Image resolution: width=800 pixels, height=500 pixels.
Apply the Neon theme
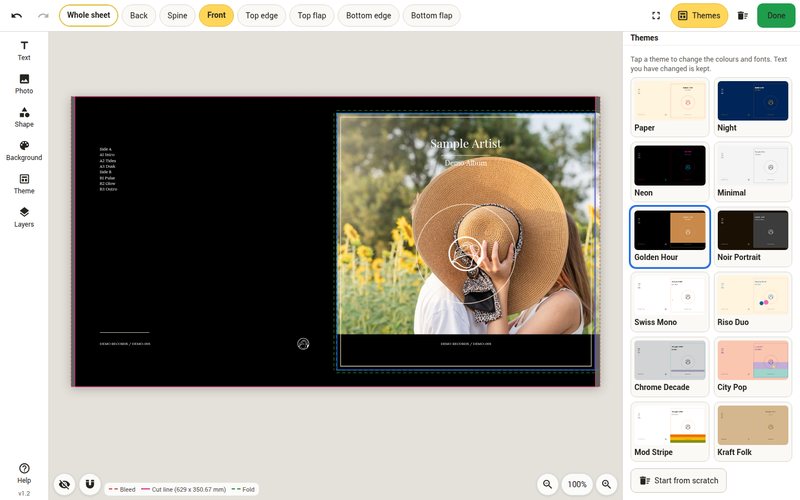[x=669, y=172]
